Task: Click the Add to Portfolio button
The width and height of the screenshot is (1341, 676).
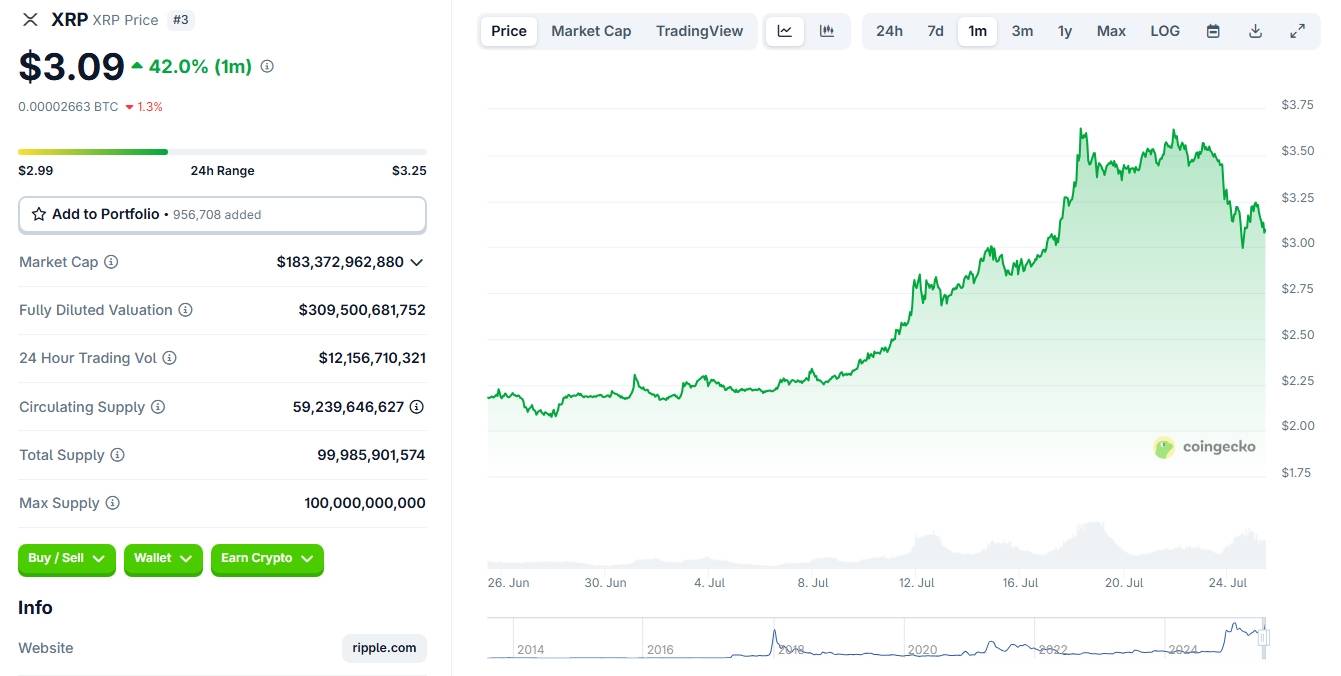Action: pos(222,214)
